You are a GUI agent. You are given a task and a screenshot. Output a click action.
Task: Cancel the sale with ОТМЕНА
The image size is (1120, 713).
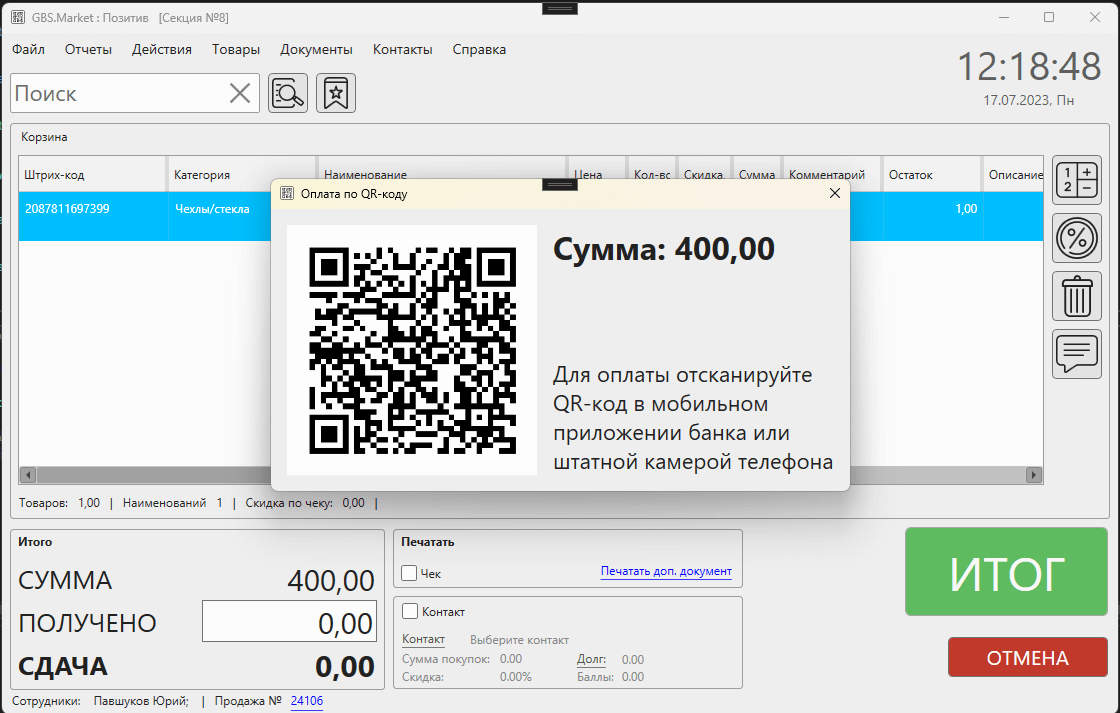tap(1027, 657)
